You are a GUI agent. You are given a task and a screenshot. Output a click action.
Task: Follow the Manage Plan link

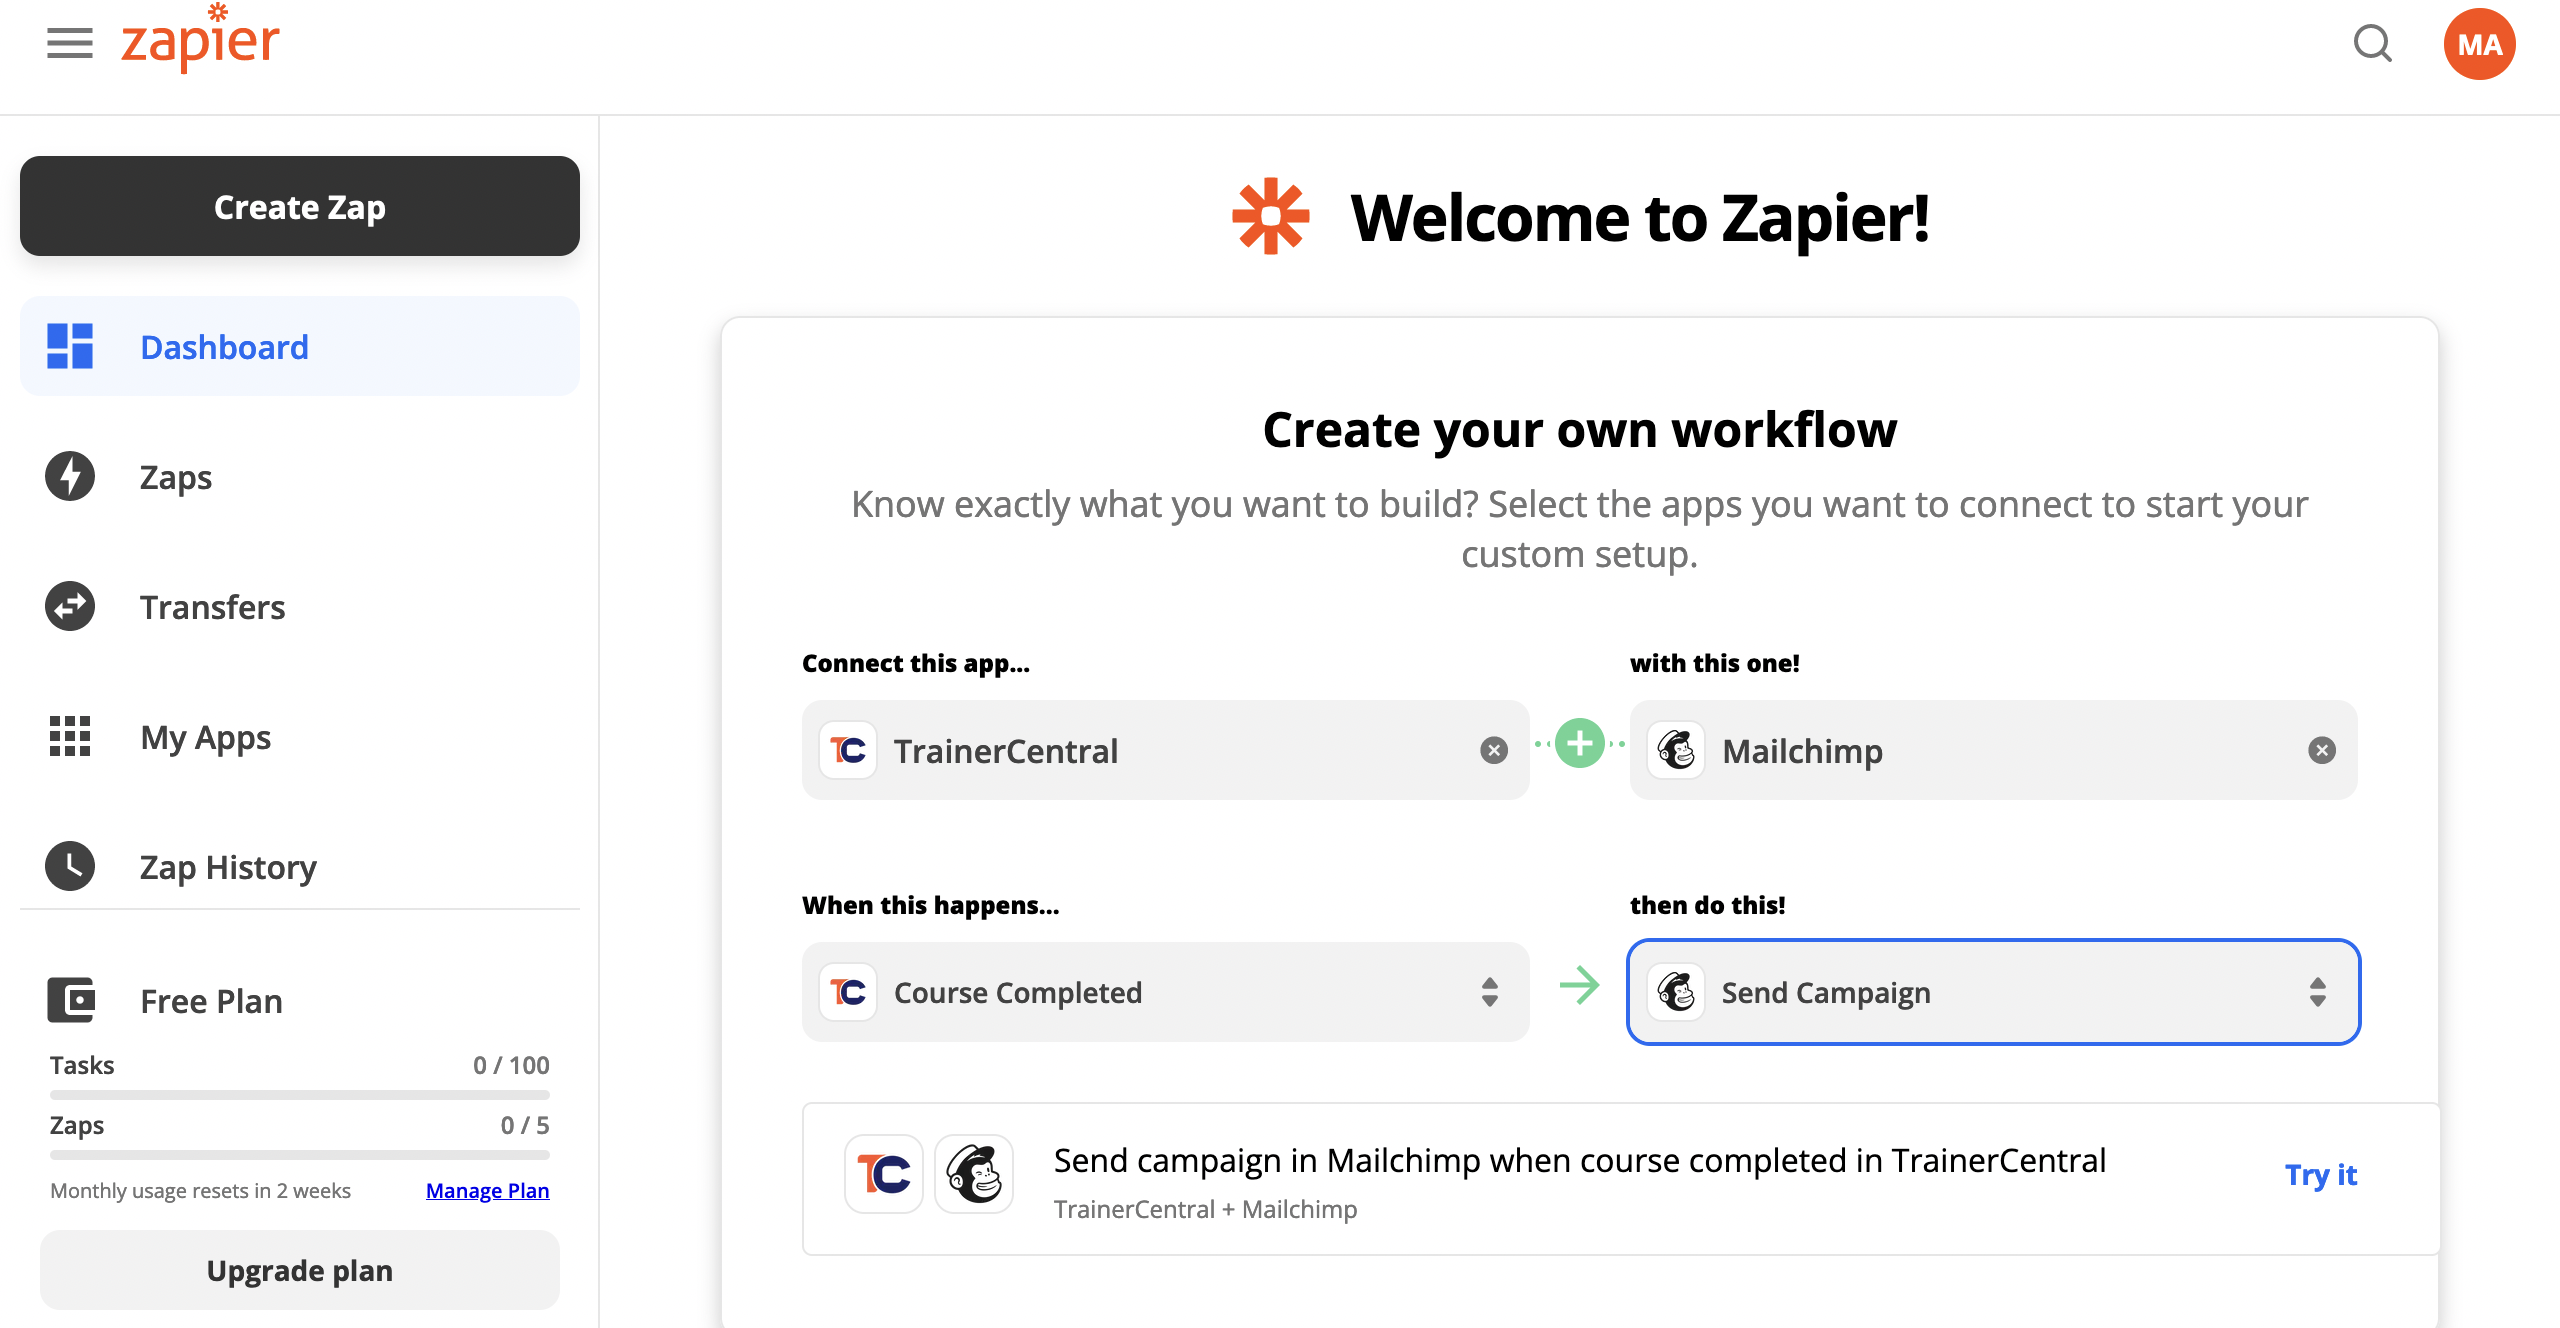(x=487, y=1190)
